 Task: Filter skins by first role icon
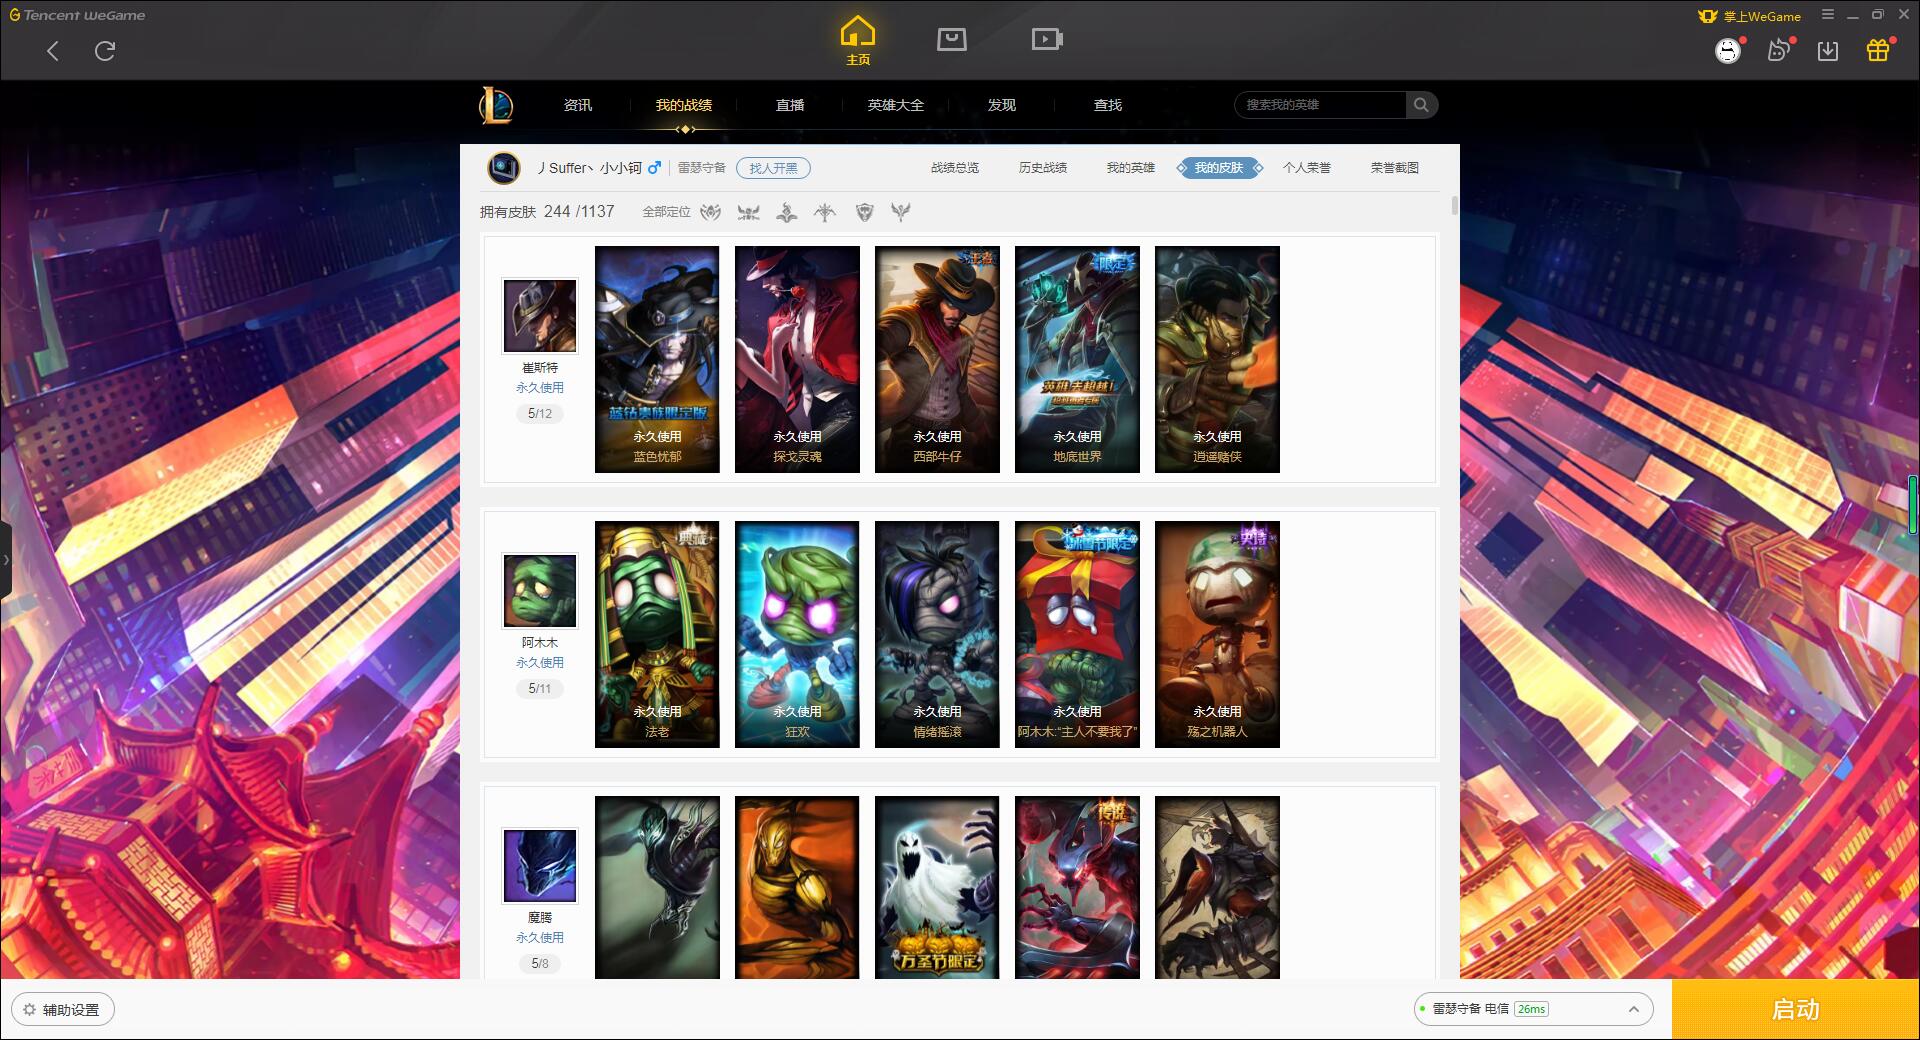[711, 212]
